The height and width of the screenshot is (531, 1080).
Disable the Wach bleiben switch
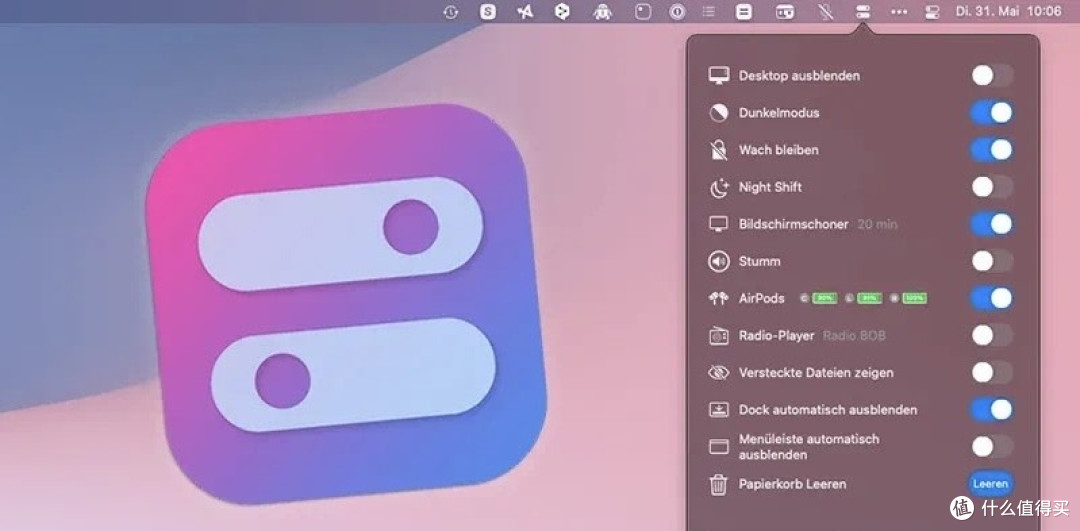tap(992, 149)
